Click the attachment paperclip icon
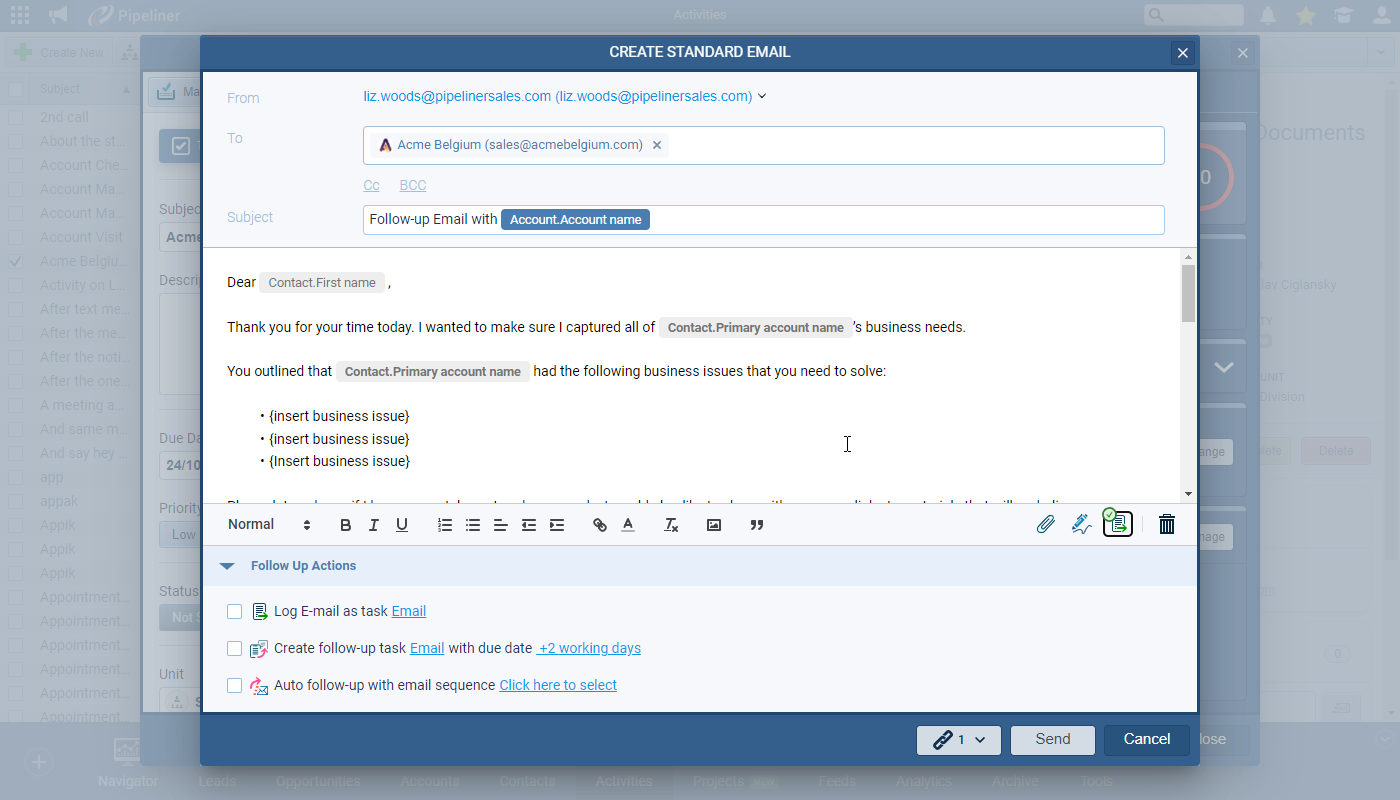 [x=1046, y=524]
